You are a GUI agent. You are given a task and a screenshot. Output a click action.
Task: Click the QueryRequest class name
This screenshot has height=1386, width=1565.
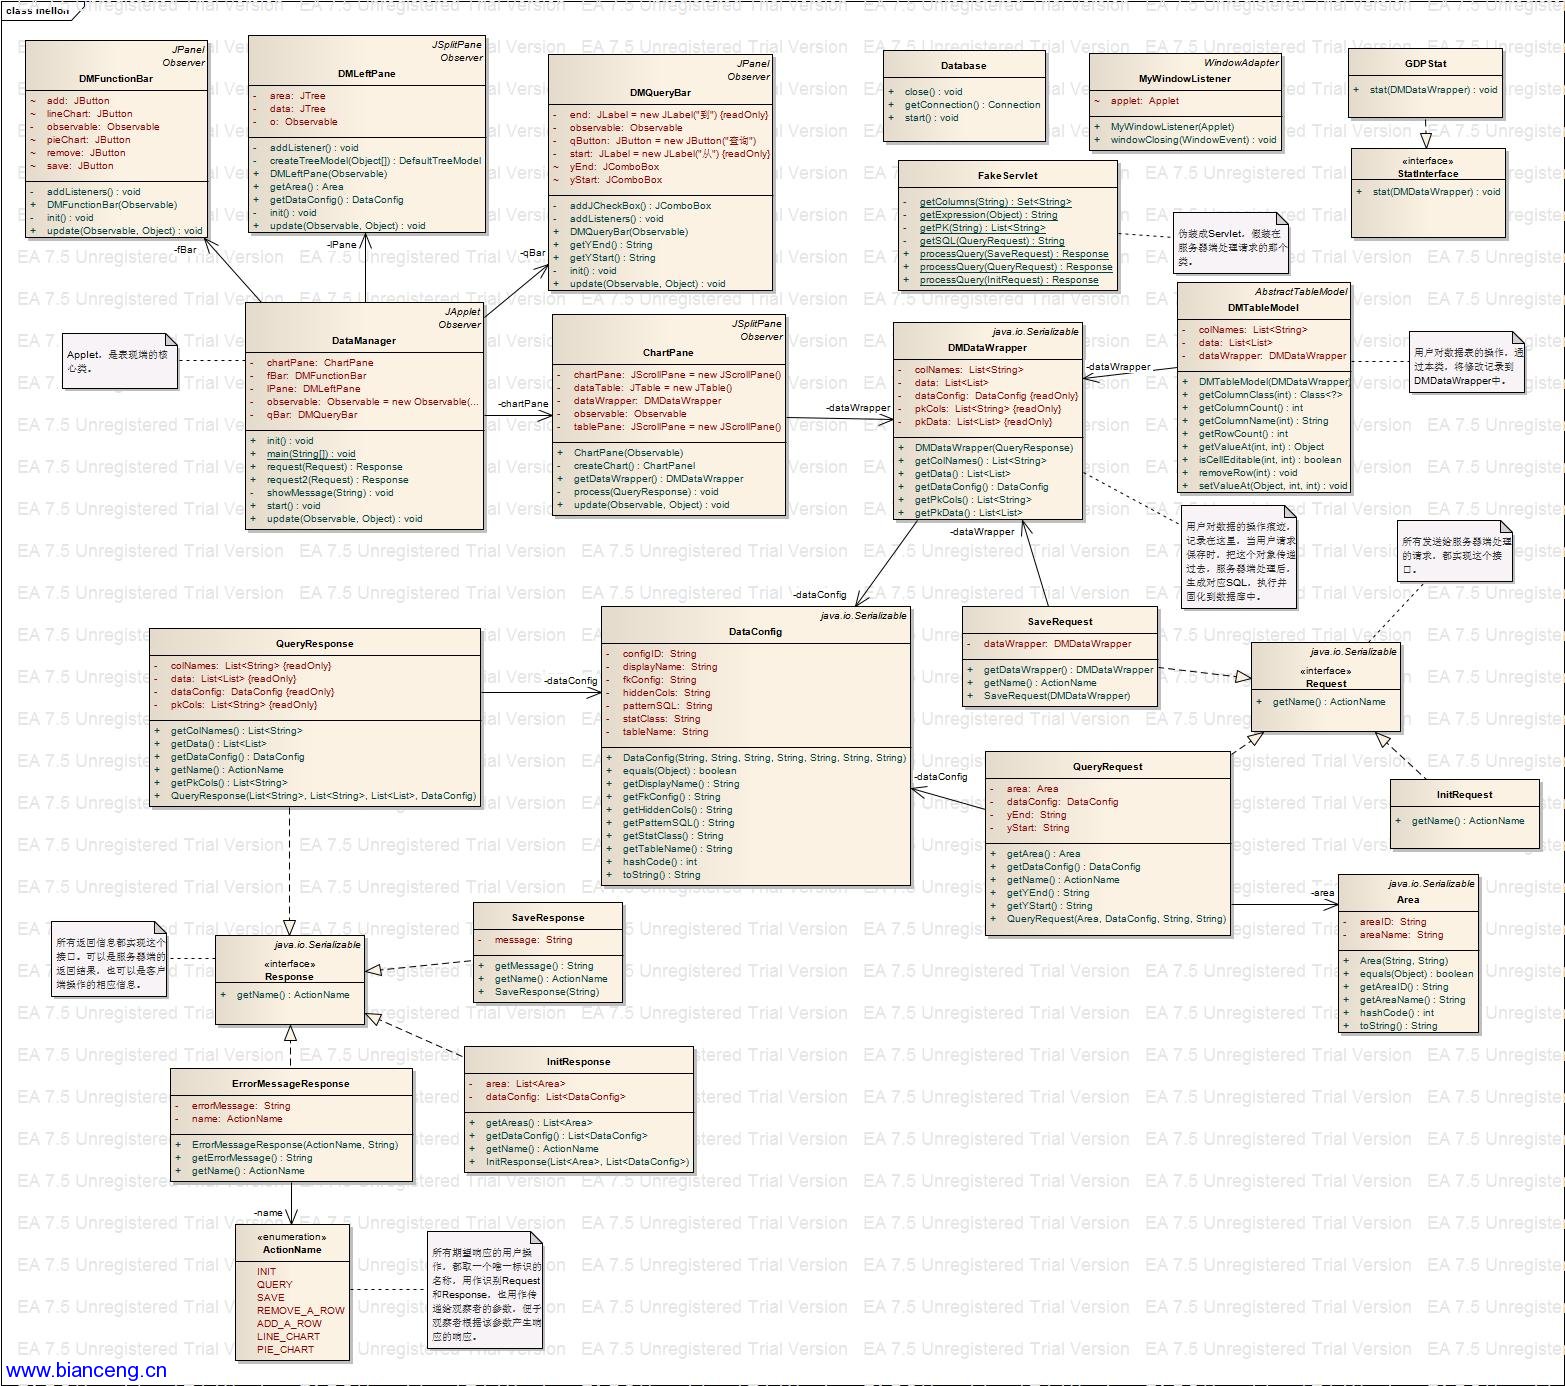(1107, 767)
